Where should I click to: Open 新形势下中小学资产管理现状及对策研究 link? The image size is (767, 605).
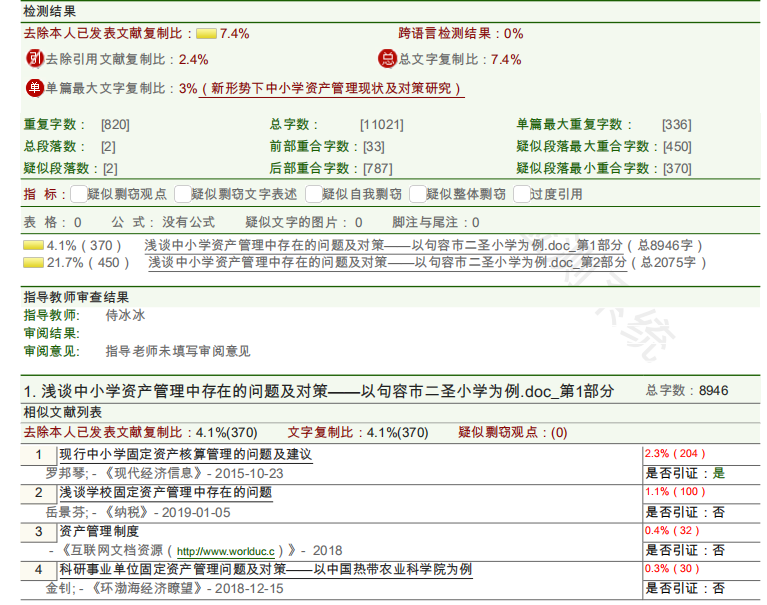336,88
